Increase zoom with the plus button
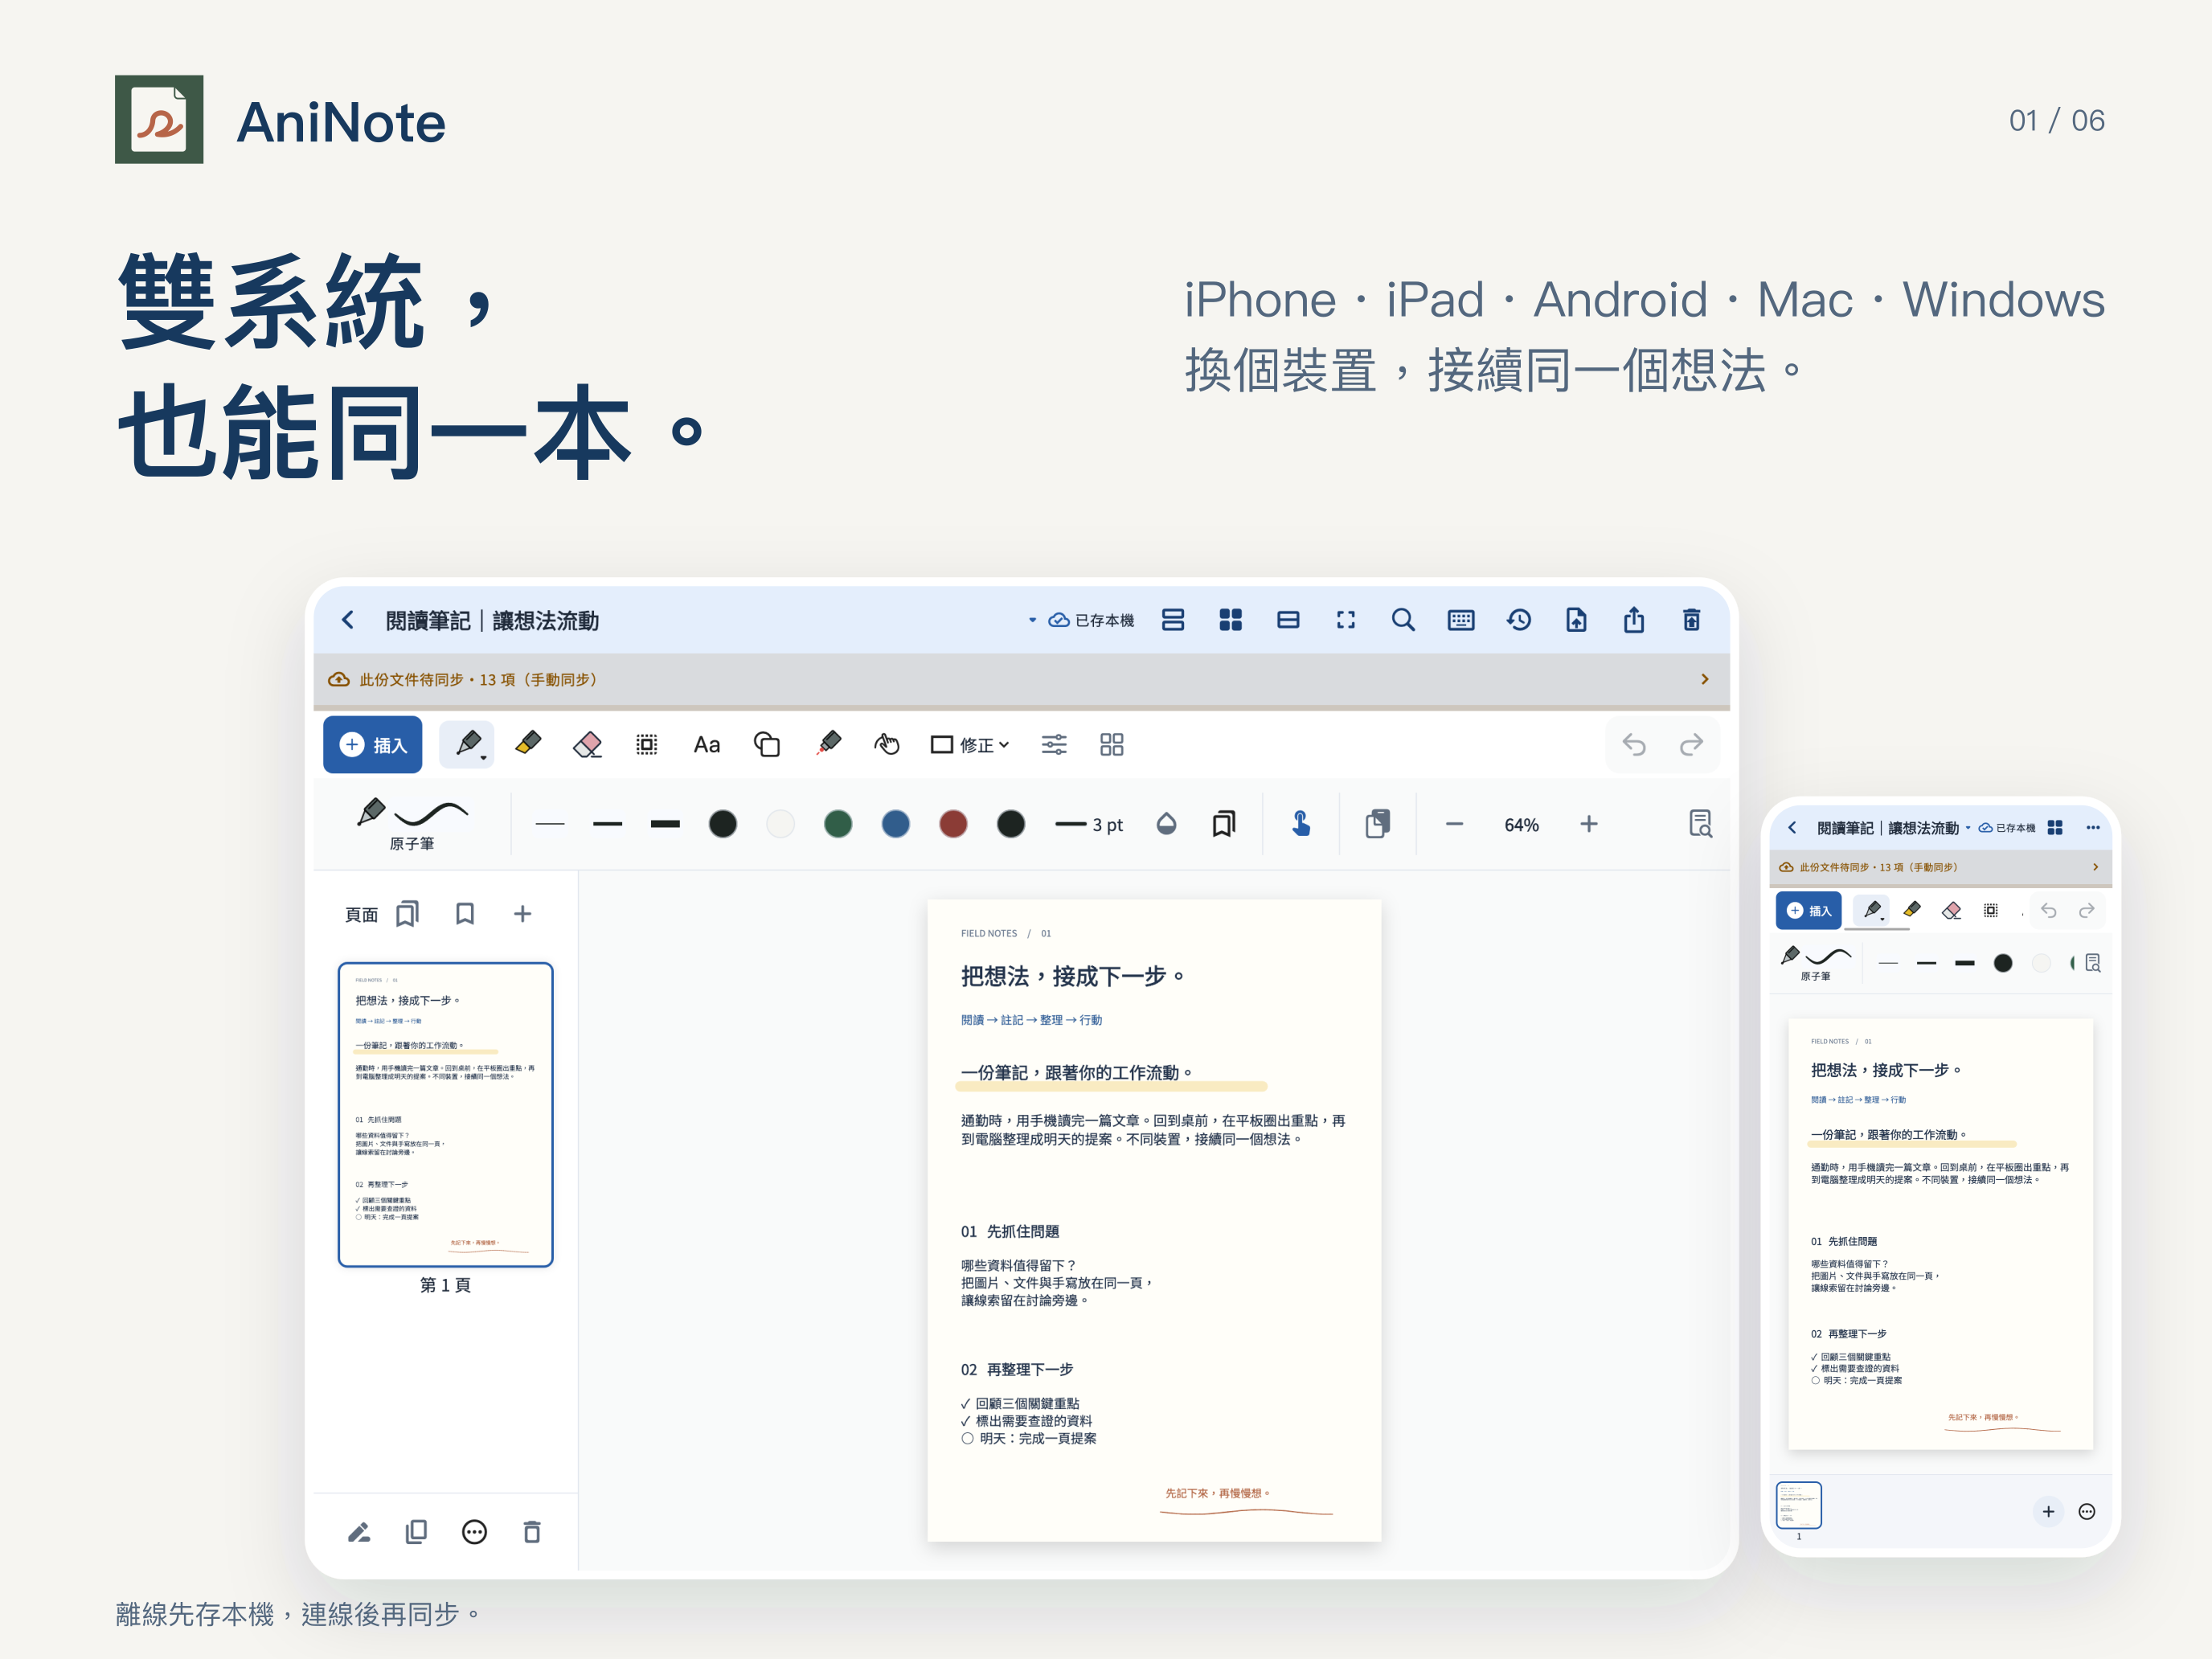Viewport: 2212px width, 1659px height. click(1589, 824)
